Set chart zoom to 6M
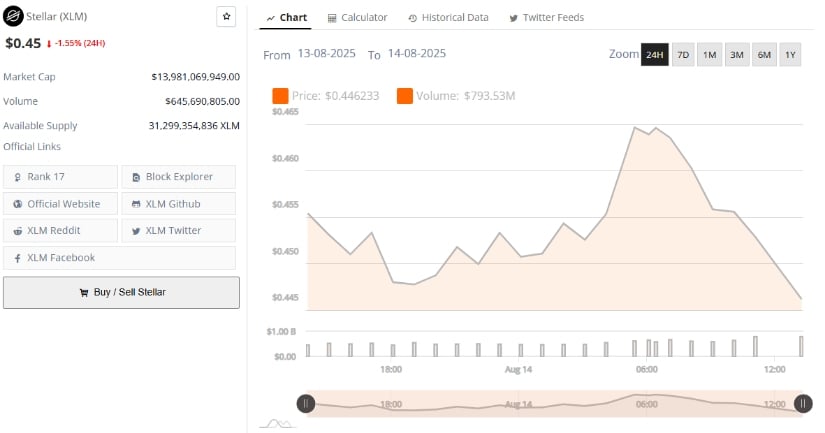Viewport: 825px width, 433px height. 764,55
